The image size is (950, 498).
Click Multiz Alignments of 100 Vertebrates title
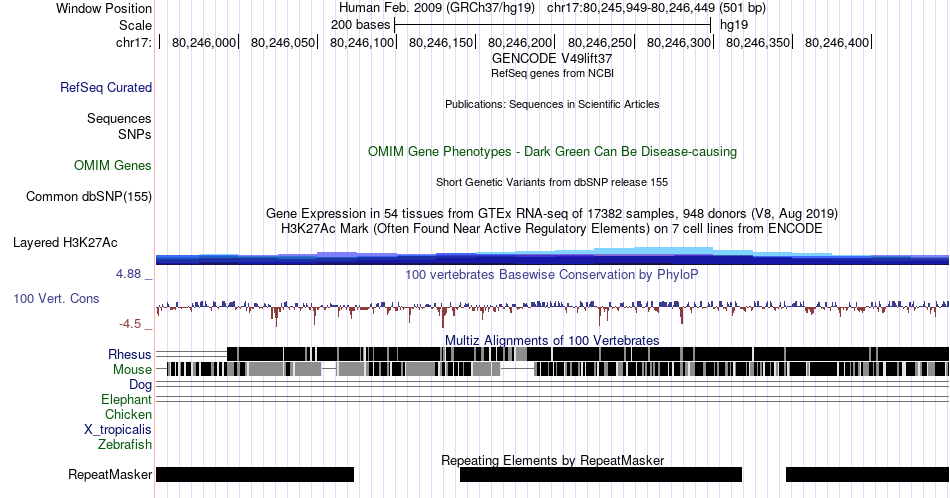[552, 340]
